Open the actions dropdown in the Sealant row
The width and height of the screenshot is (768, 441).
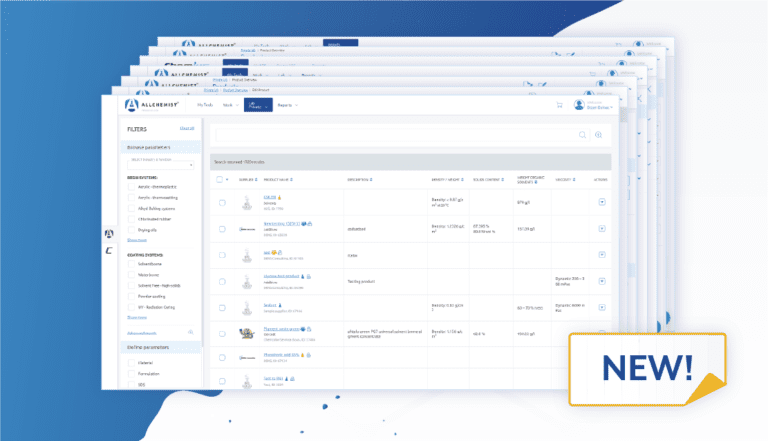(602, 308)
